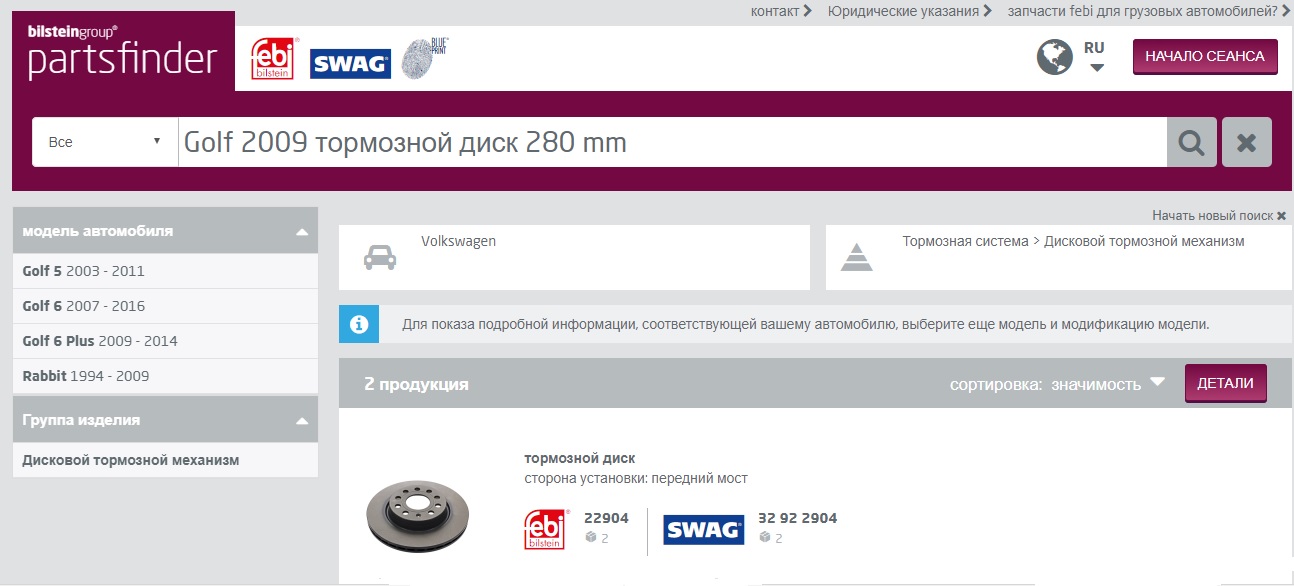Open the 'контакт' link
The image size is (1294, 586).
[781, 11]
